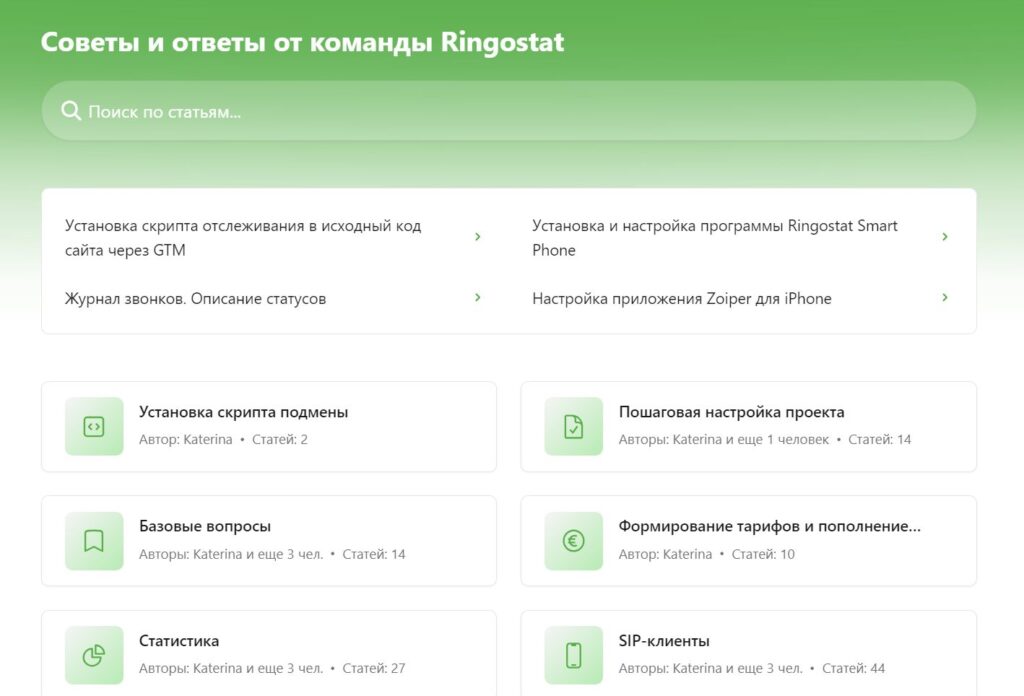Open article Настройка приложения Zoiper для iPhone

pos(682,298)
